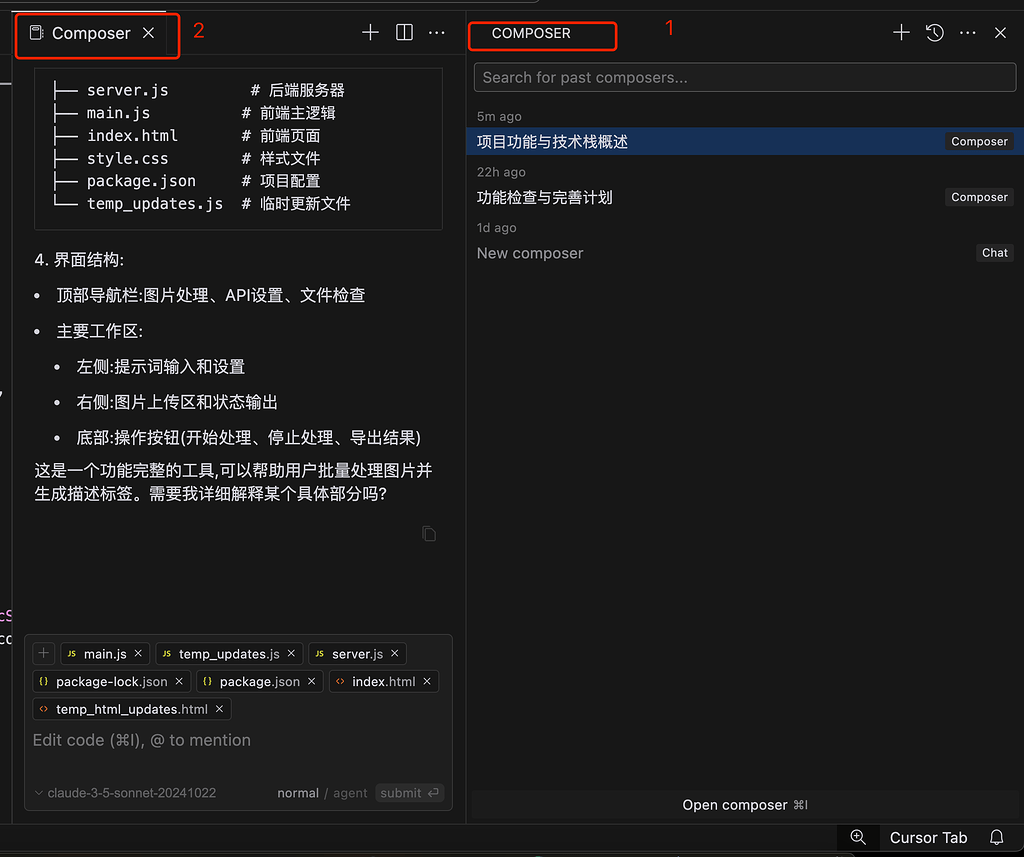The width and height of the screenshot is (1024, 857).
Task: Click the plus icon in the COMPOSER header
Action: (900, 32)
